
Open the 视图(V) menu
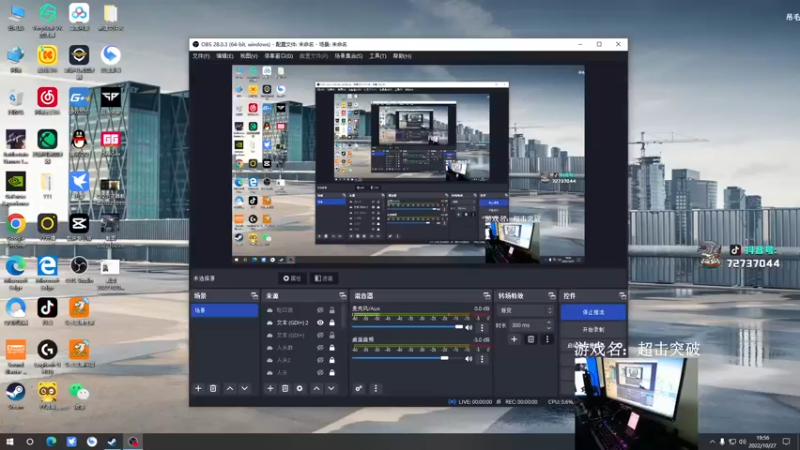[x=248, y=56]
